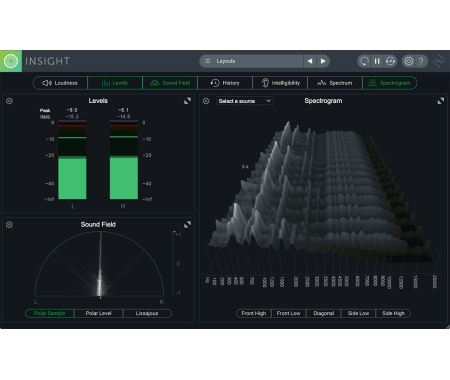The image size is (450, 380).
Task: Toggle the Intelligibility module tab
Action: pyautogui.click(x=280, y=83)
